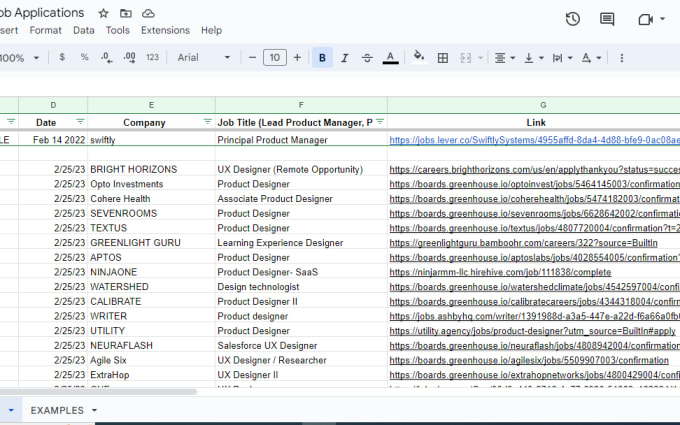
Task: Open the greenlightguru bamboohr careers link
Action: [x=523, y=243]
